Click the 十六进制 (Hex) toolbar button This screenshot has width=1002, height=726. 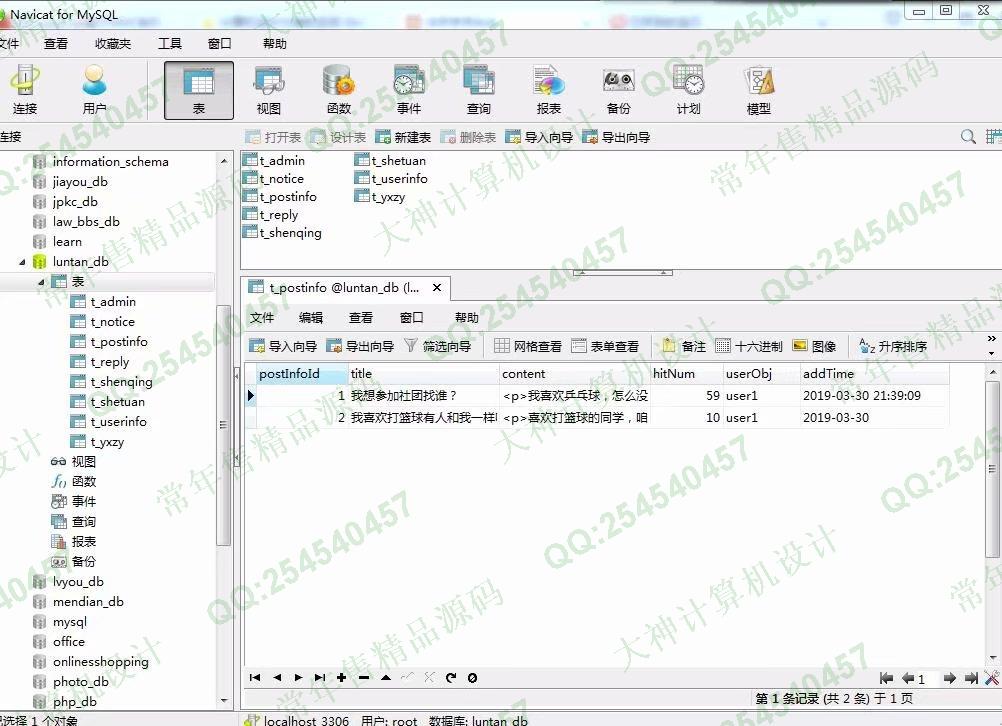point(749,346)
